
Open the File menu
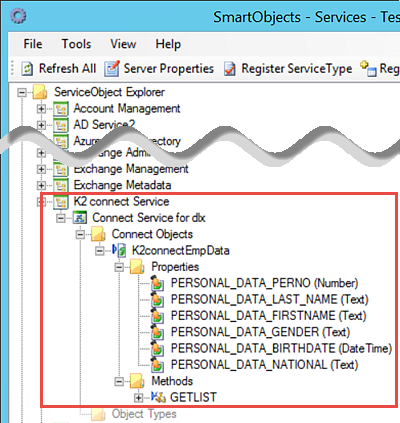point(33,44)
